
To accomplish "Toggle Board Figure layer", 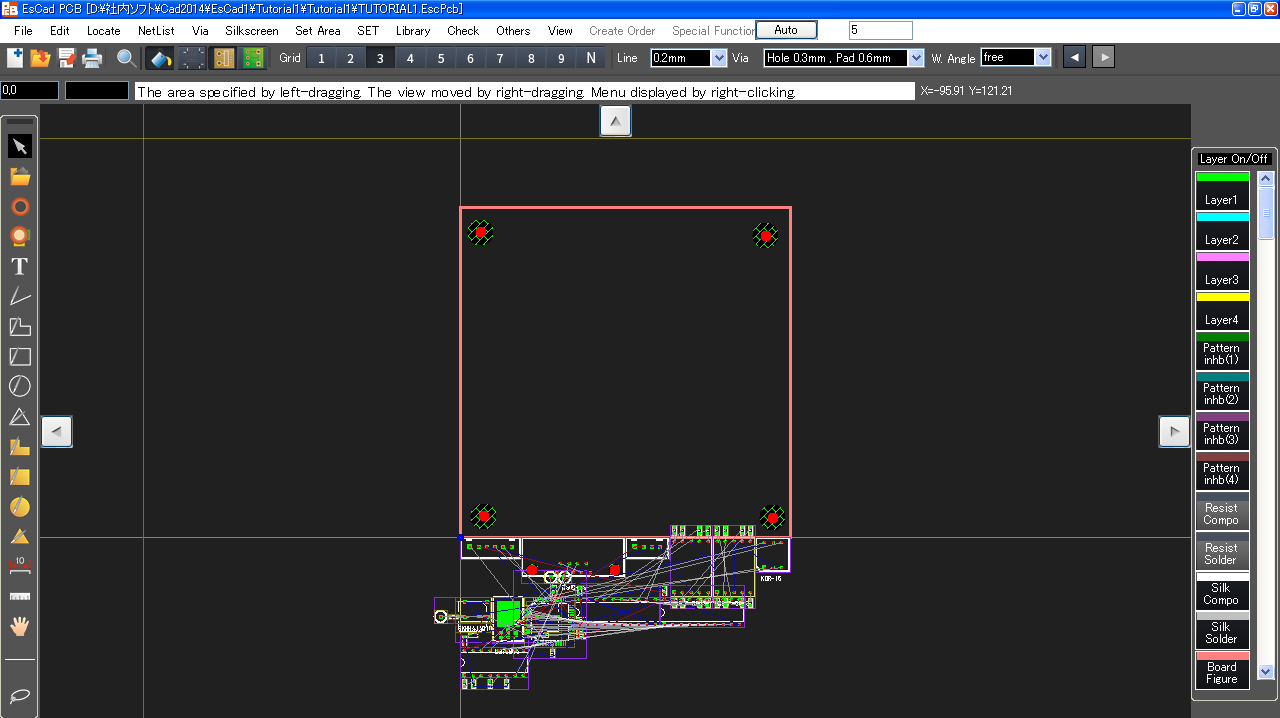I will (x=1222, y=670).
